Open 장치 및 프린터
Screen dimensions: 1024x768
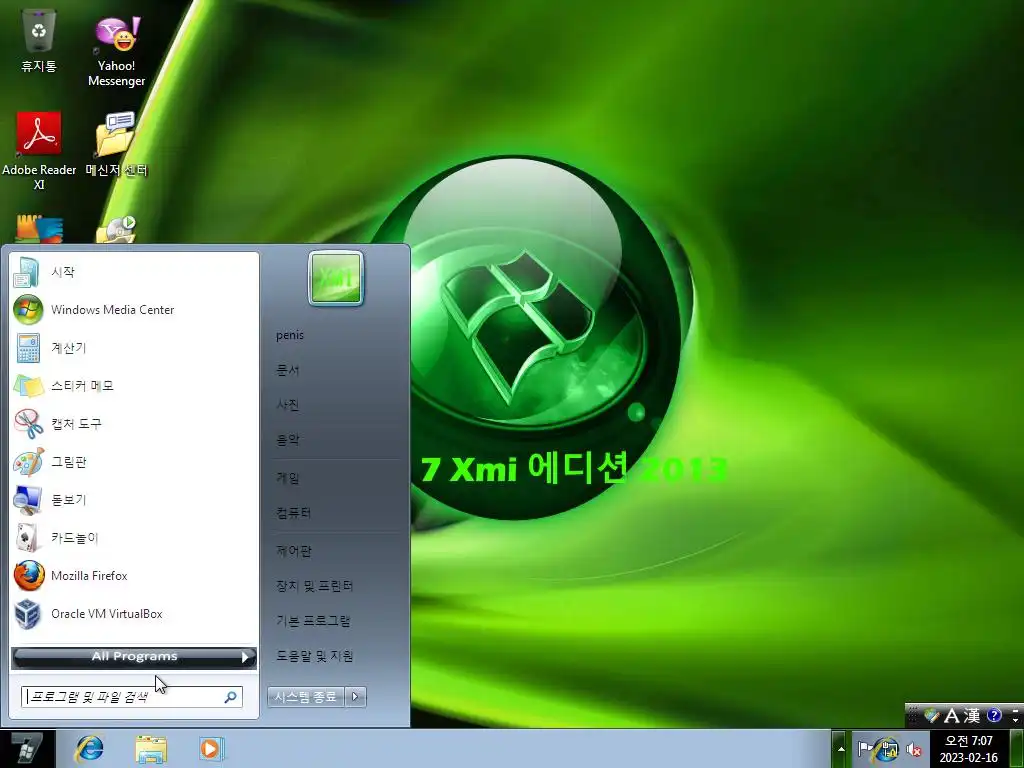[314, 586]
